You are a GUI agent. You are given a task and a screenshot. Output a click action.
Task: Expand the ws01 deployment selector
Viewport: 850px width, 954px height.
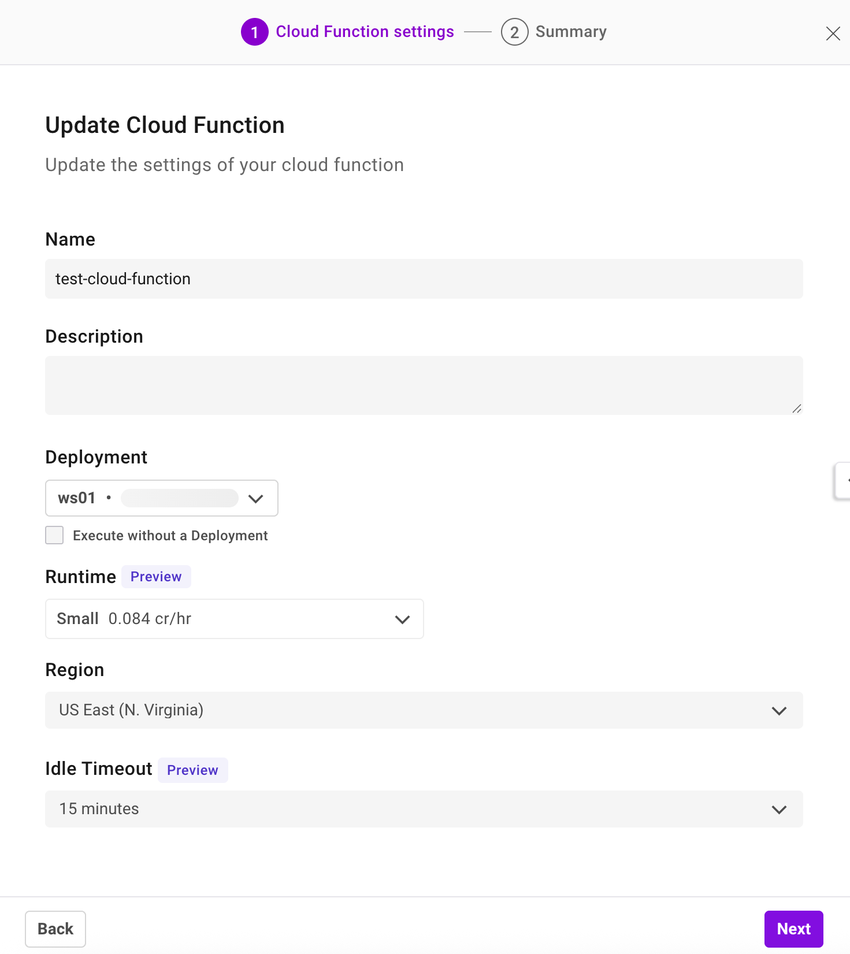pos(160,497)
